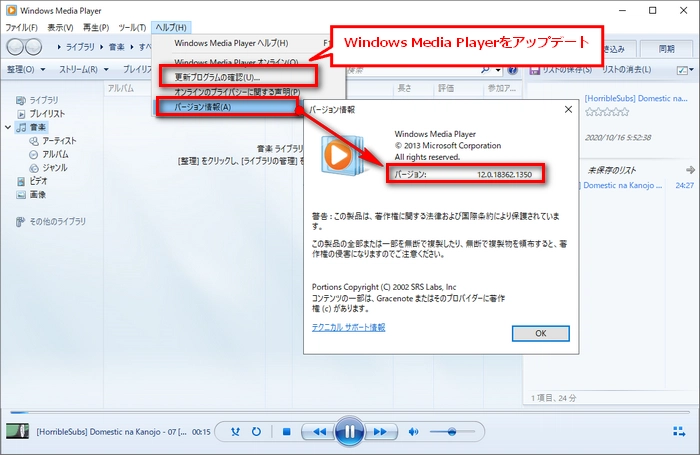Skip to the previous track
Viewport: 700px width, 455px height.
tap(316, 432)
